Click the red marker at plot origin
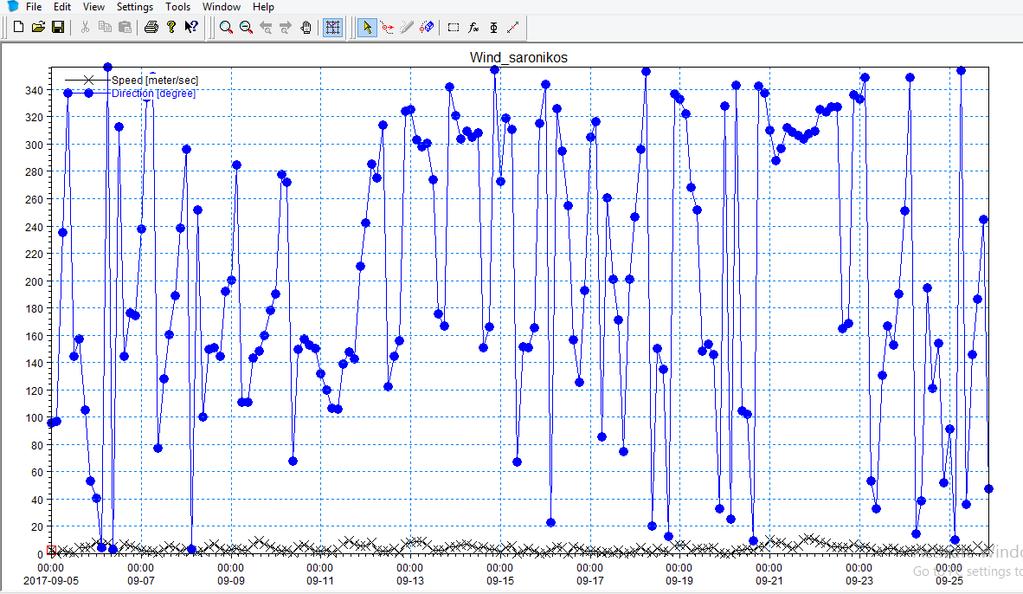Screen dimensions: 1023x594 click(52, 551)
